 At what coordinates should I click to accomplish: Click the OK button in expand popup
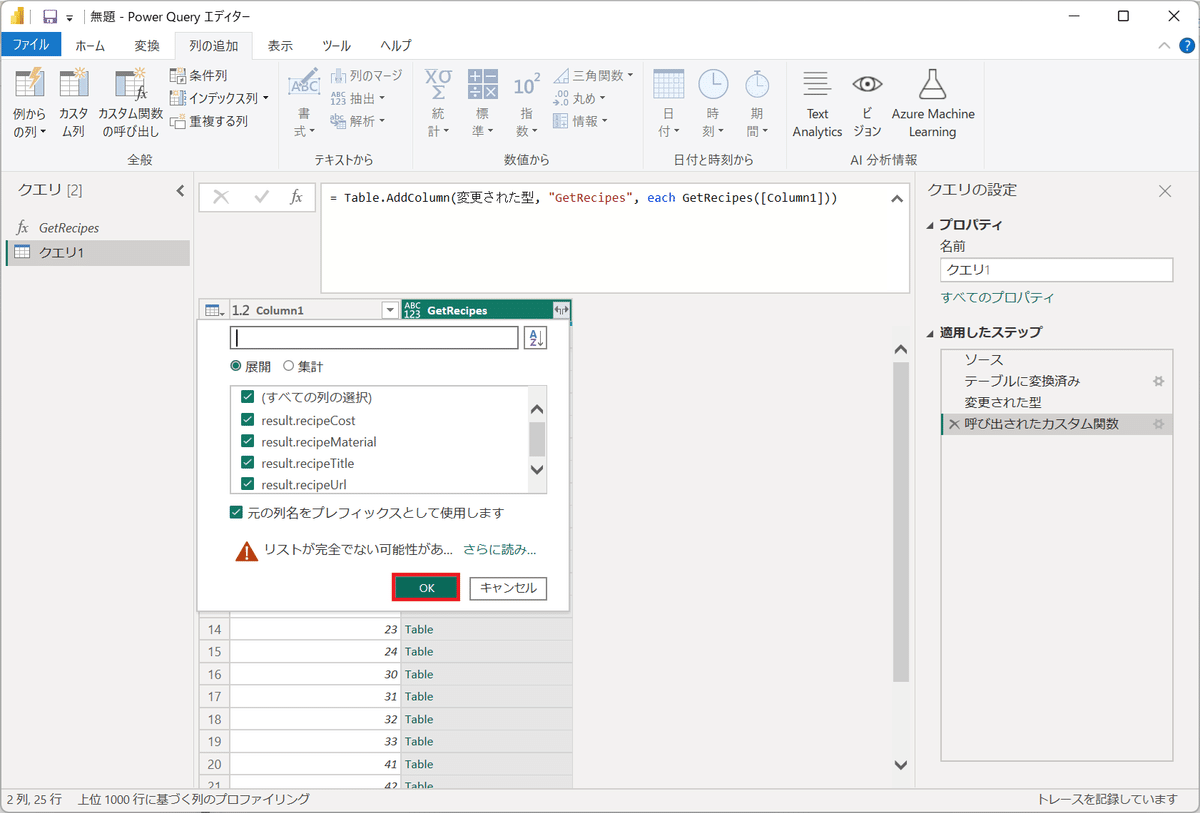[x=426, y=587]
